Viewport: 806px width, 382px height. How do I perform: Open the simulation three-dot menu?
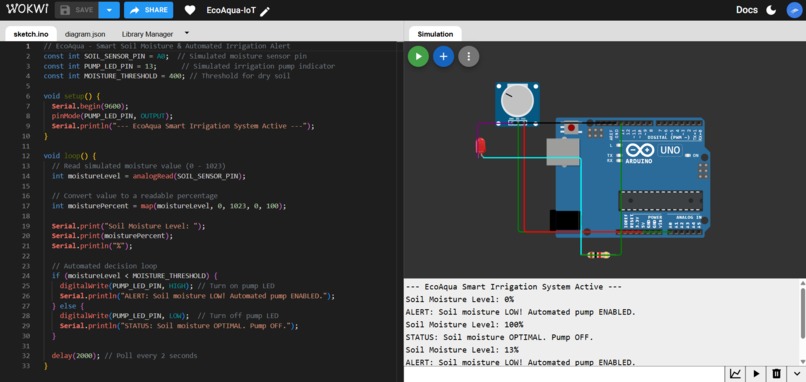coord(469,57)
